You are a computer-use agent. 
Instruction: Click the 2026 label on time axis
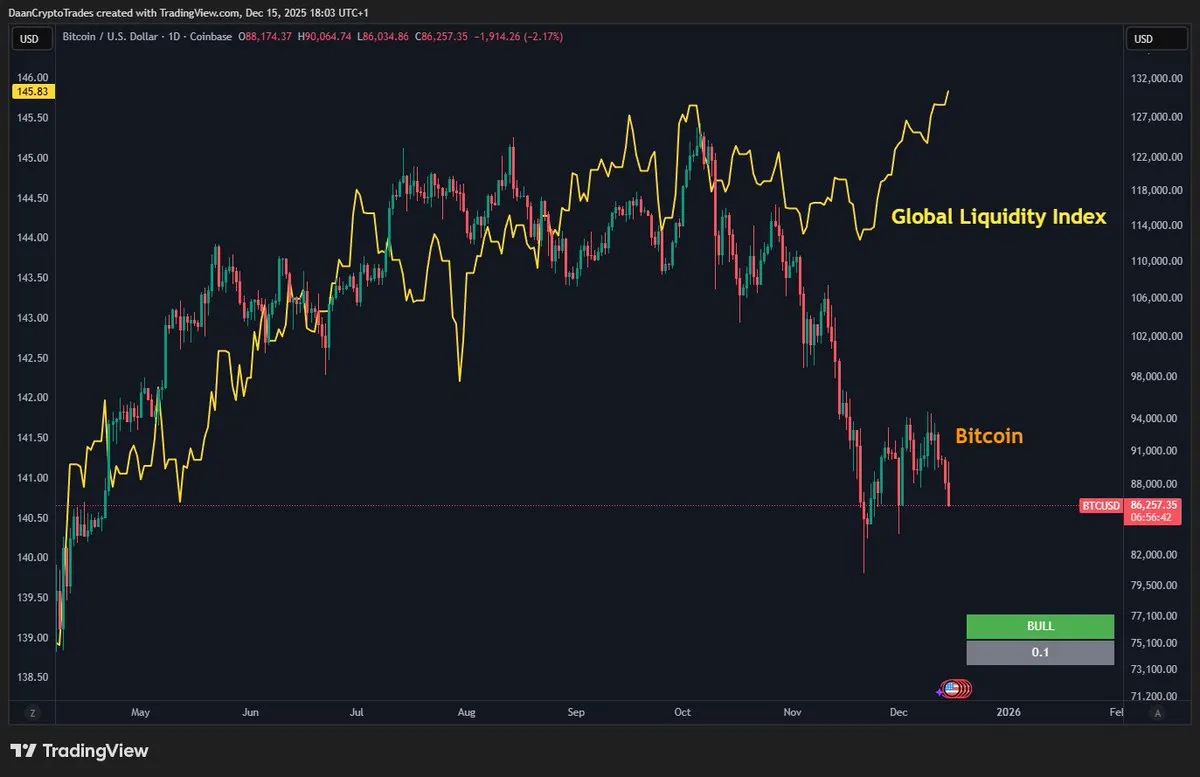click(x=1009, y=713)
